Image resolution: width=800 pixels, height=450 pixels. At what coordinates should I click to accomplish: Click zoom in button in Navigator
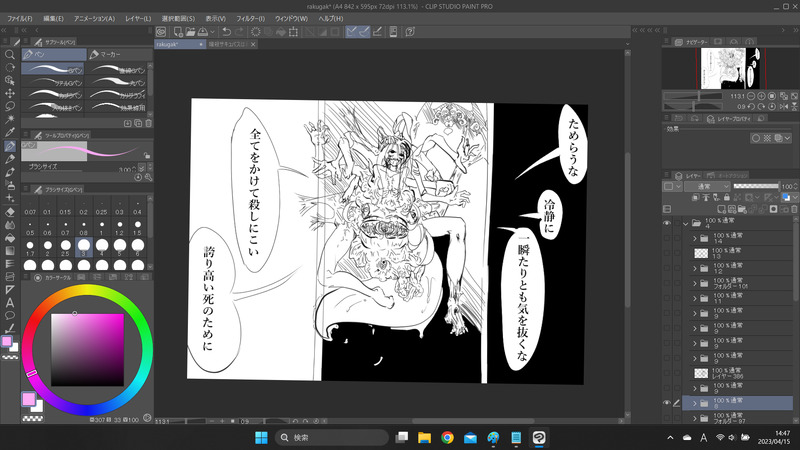[761, 96]
